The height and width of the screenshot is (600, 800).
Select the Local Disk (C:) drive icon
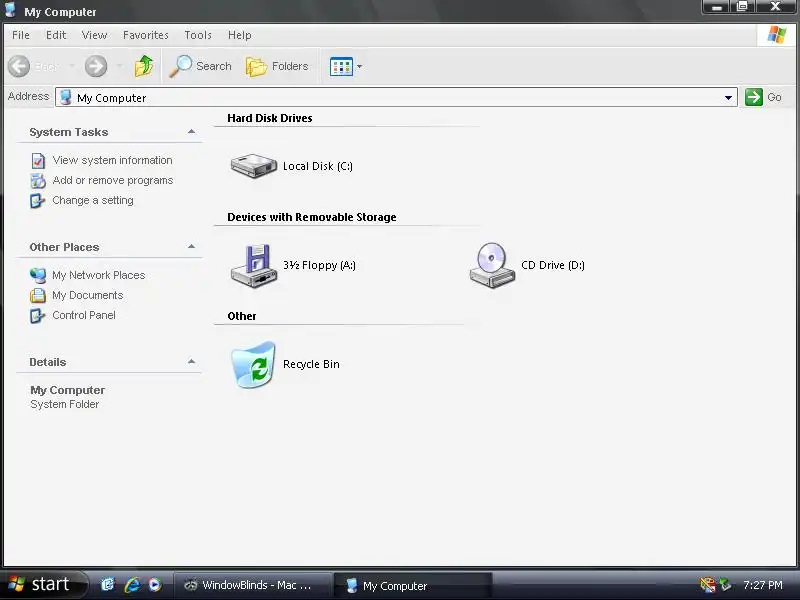point(254,166)
